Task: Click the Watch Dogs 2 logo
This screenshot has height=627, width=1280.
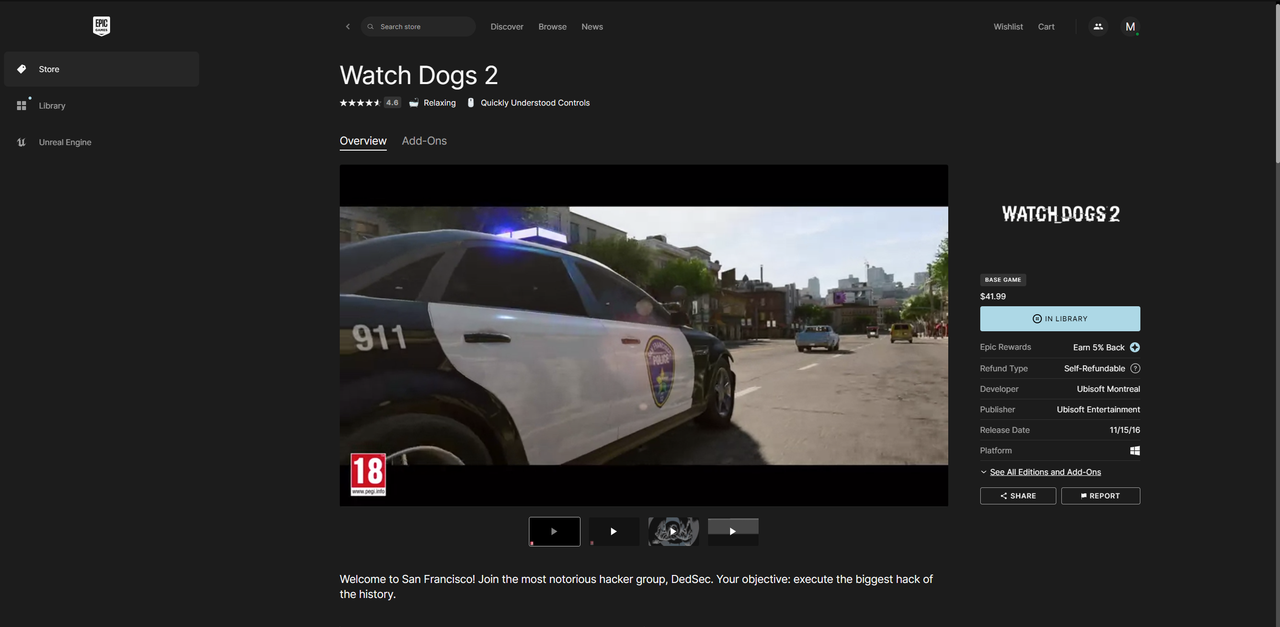Action: pos(1060,214)
